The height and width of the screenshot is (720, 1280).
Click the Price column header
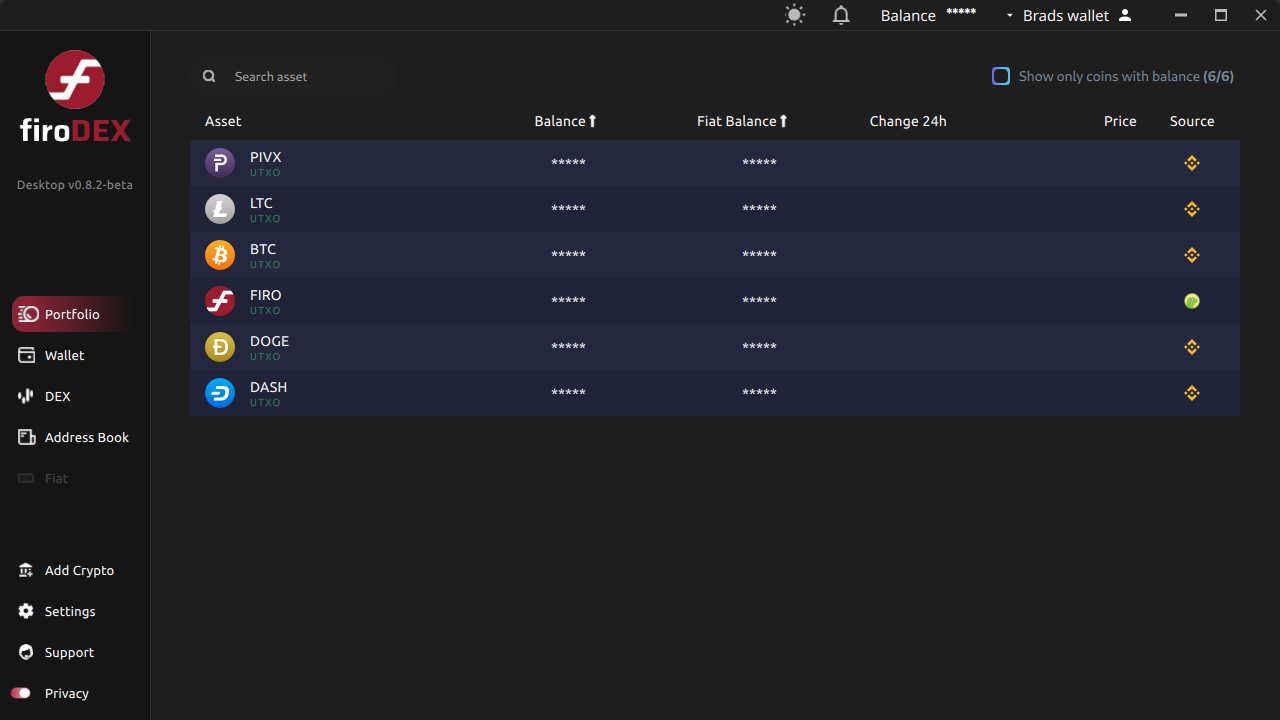pyautogui.click(x=1120, y=121)
